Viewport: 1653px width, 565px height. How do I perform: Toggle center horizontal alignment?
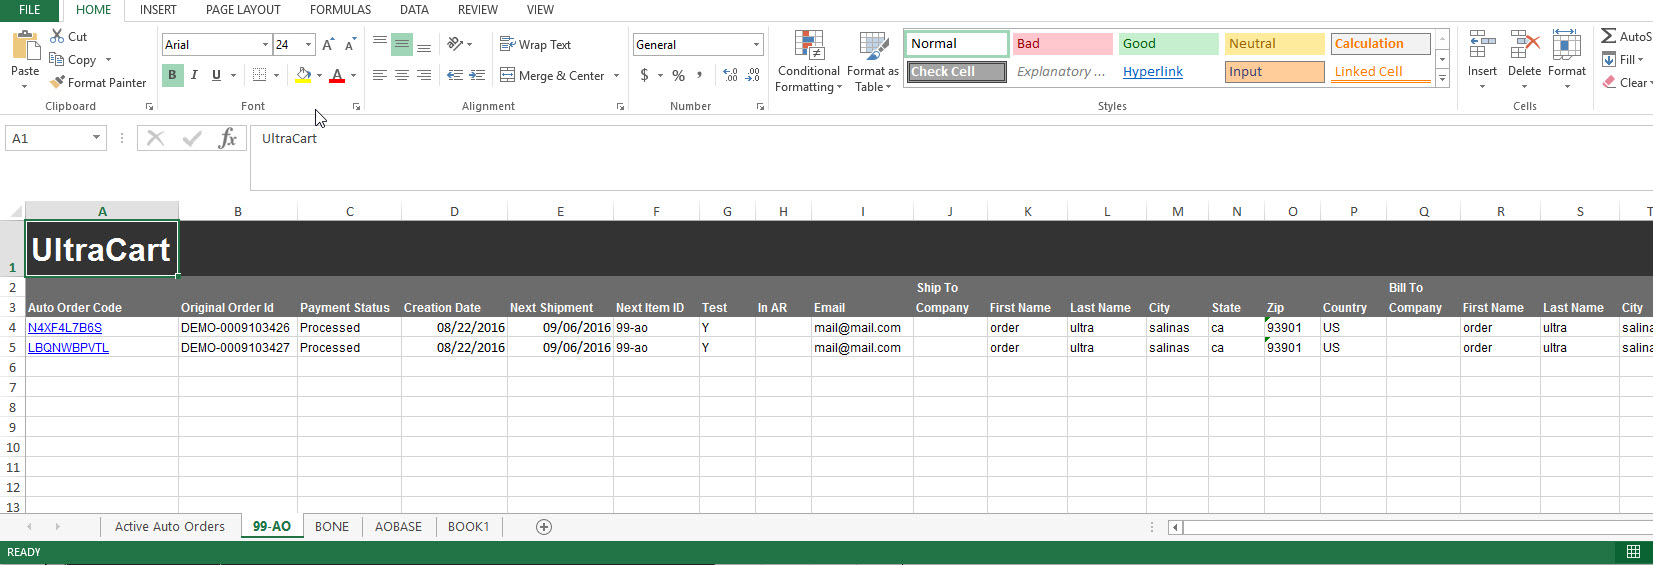402,75
